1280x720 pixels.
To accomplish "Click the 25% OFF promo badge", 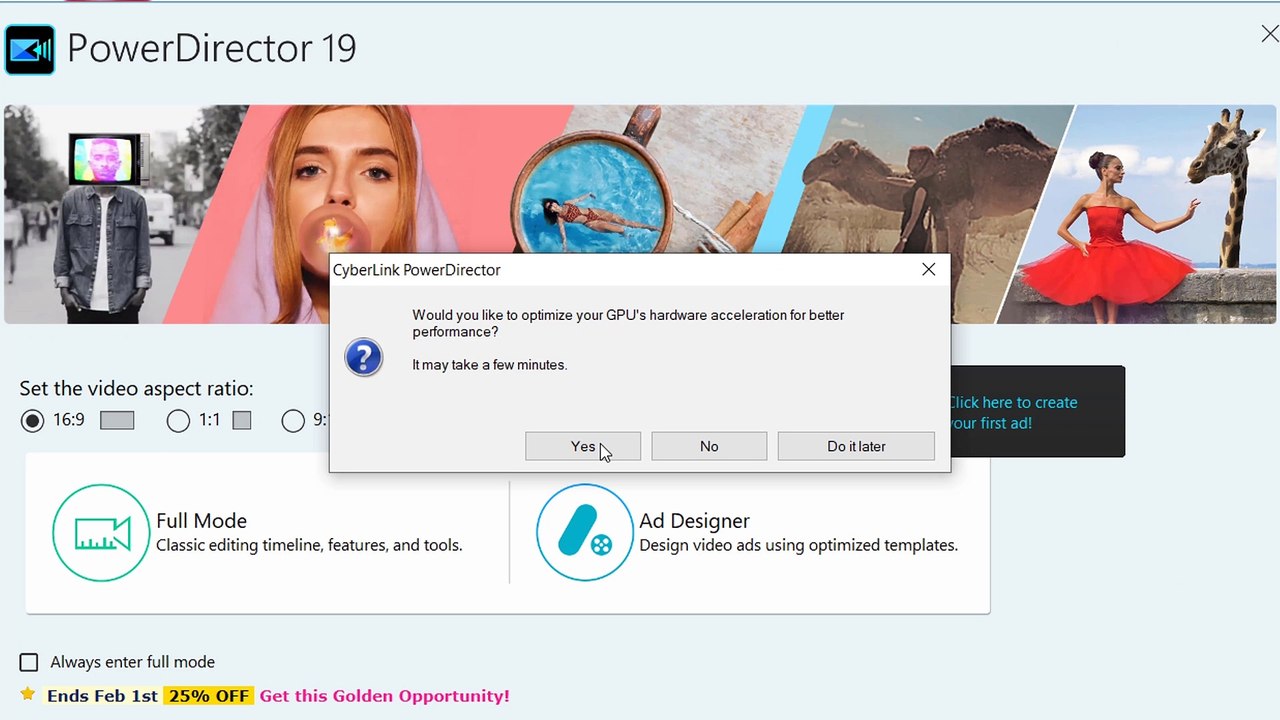I will (209, 696).
